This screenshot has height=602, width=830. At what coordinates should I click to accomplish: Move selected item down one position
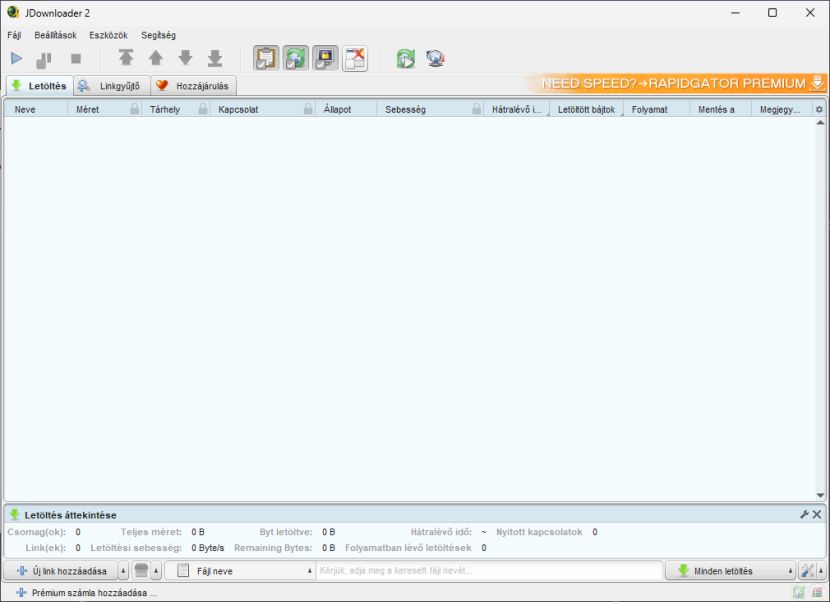click(x=185, y=58)
